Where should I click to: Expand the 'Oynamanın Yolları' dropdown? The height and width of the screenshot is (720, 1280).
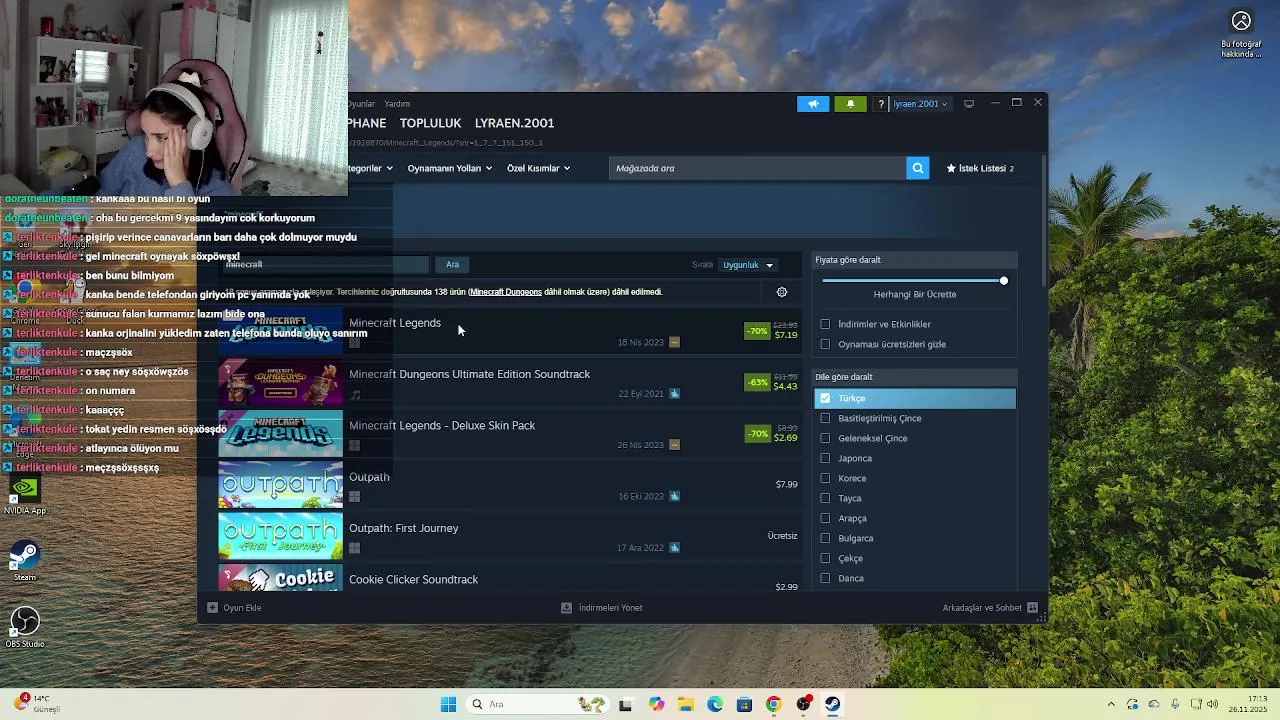[x=449, y=168]
